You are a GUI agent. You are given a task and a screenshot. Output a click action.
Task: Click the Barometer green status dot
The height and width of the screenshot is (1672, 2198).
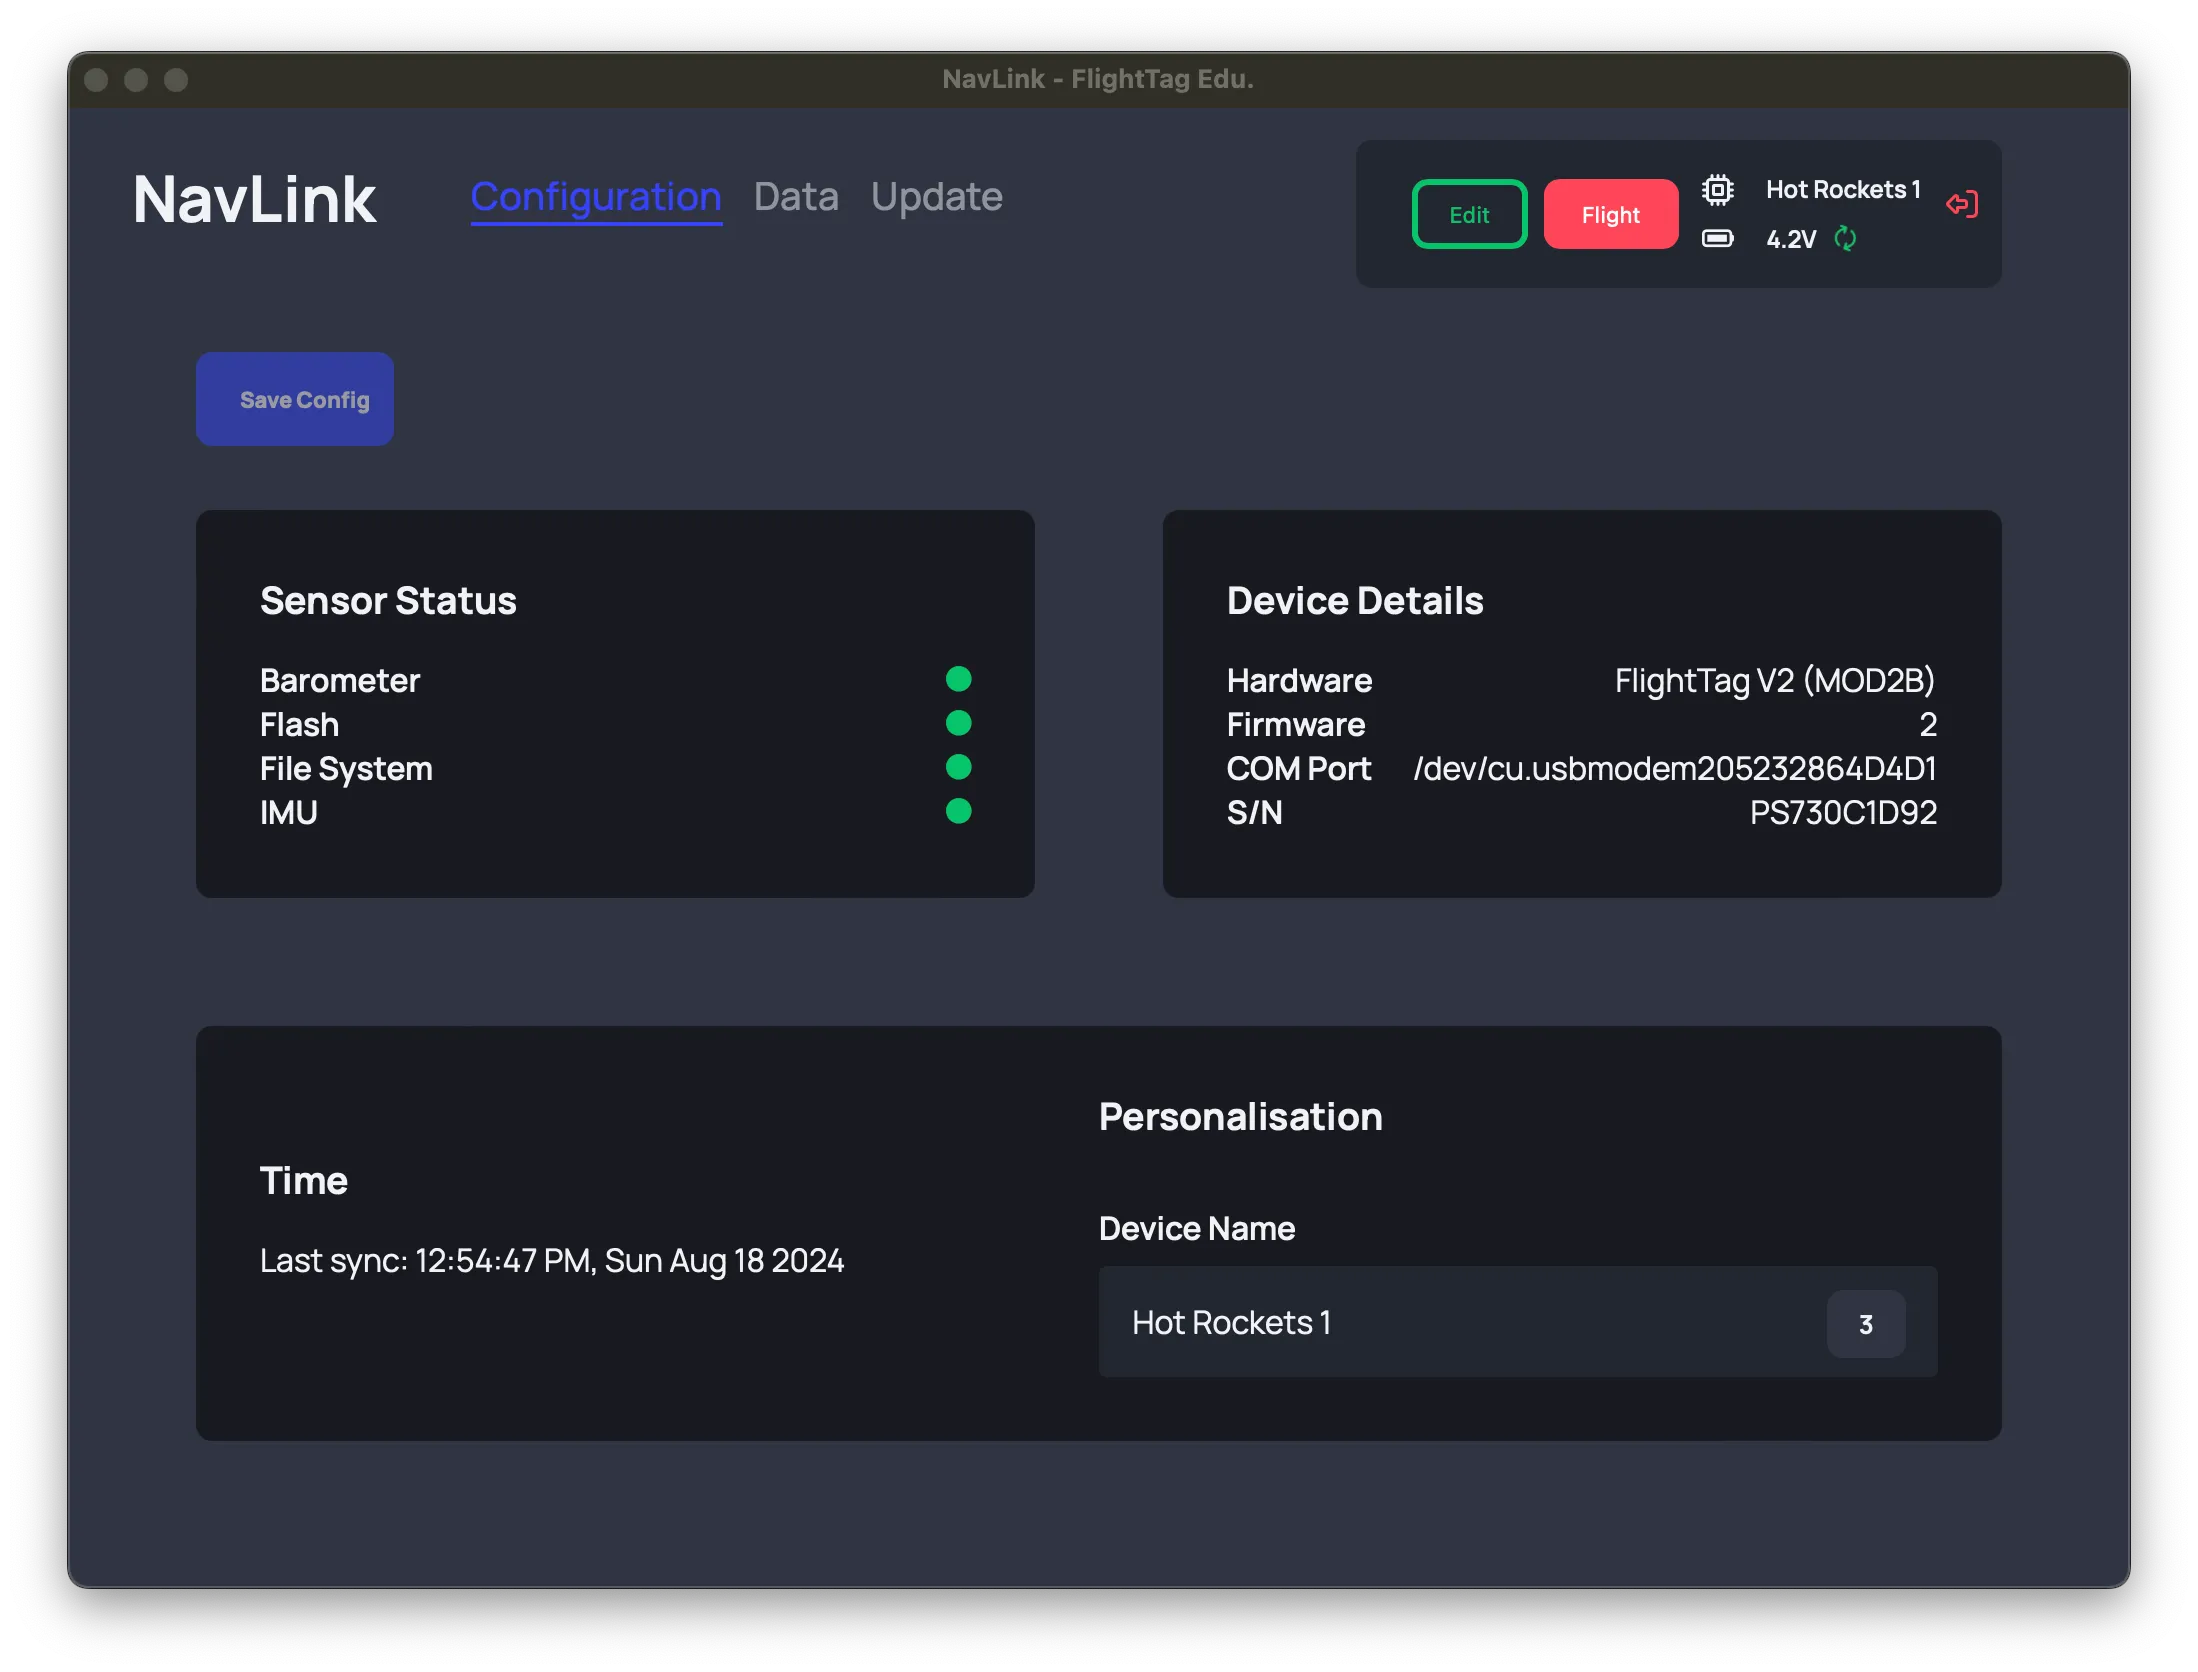[958, 679]
